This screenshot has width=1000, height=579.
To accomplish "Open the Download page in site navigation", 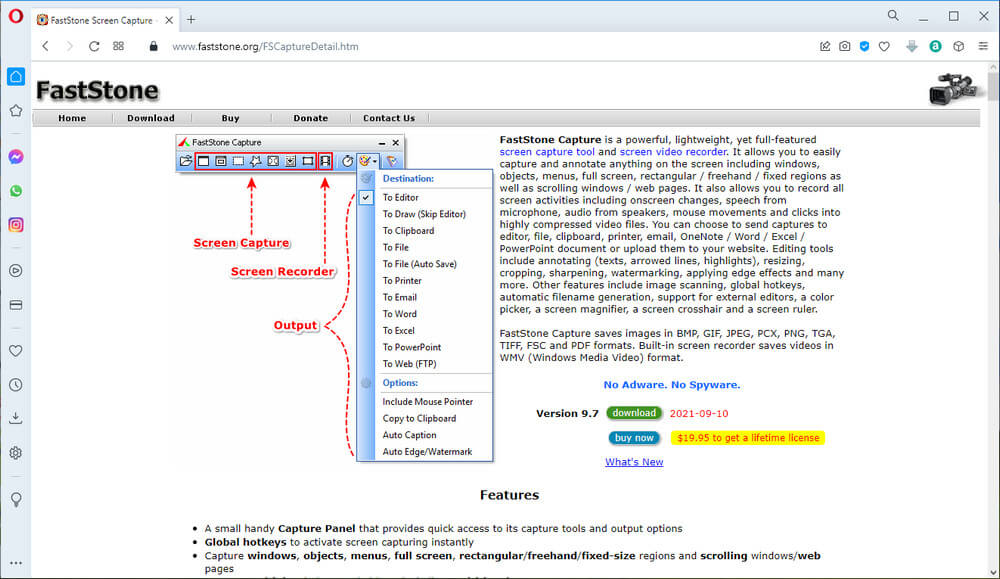I will pos(151,118).
